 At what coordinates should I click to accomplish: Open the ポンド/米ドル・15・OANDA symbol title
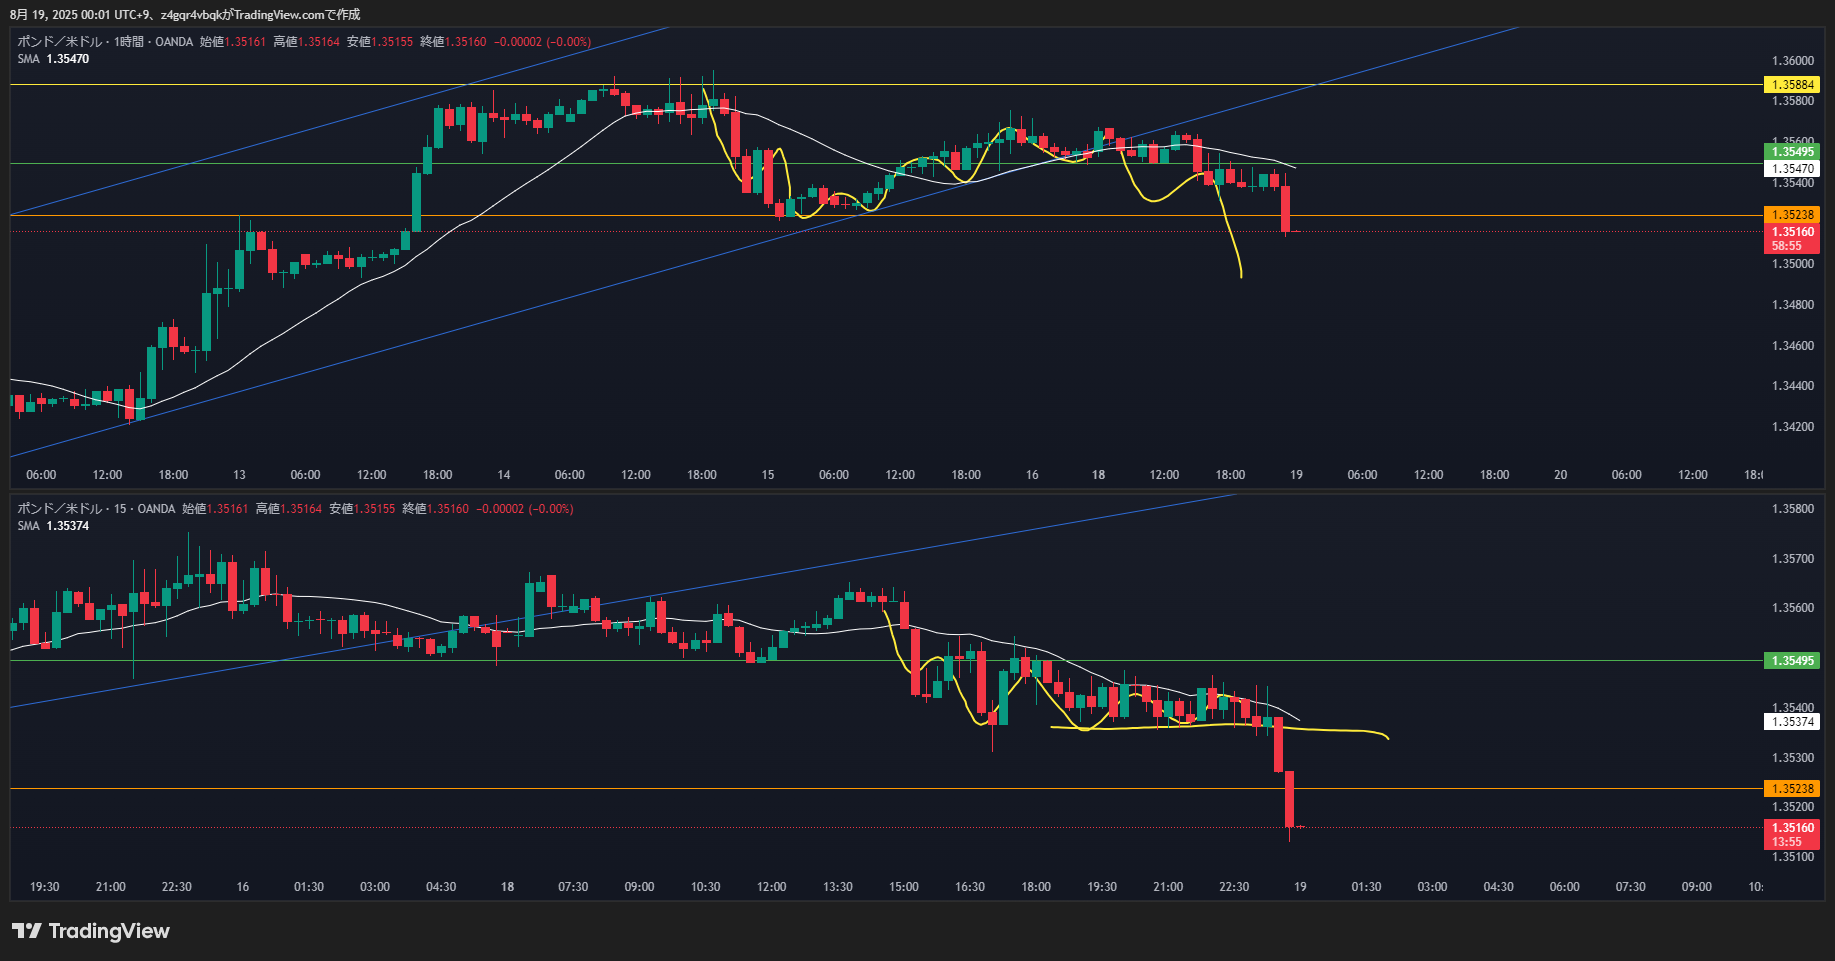coord(96,509)
